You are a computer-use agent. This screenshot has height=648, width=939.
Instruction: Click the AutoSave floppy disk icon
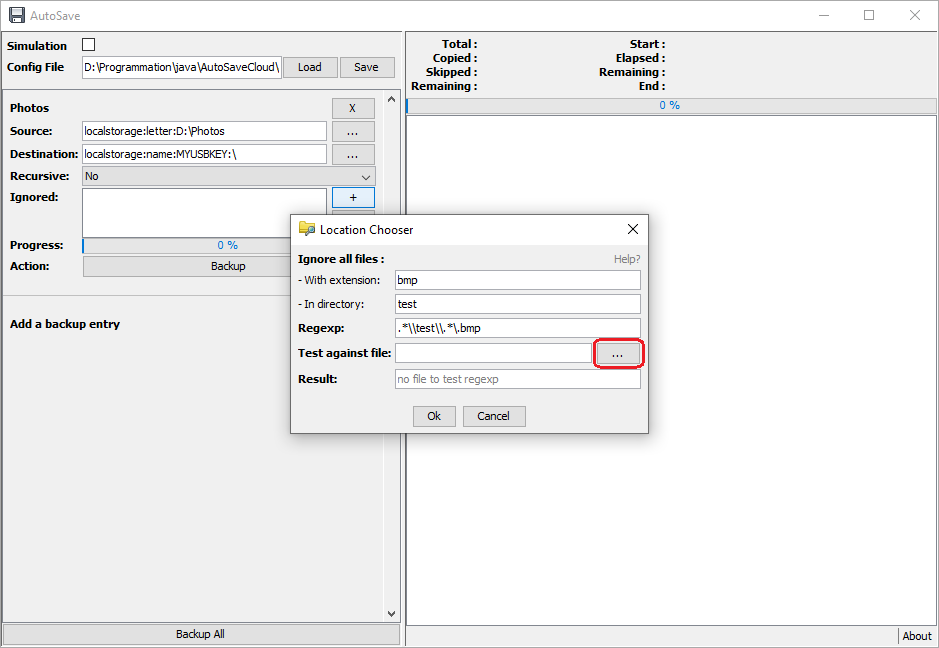click(17, 16)
